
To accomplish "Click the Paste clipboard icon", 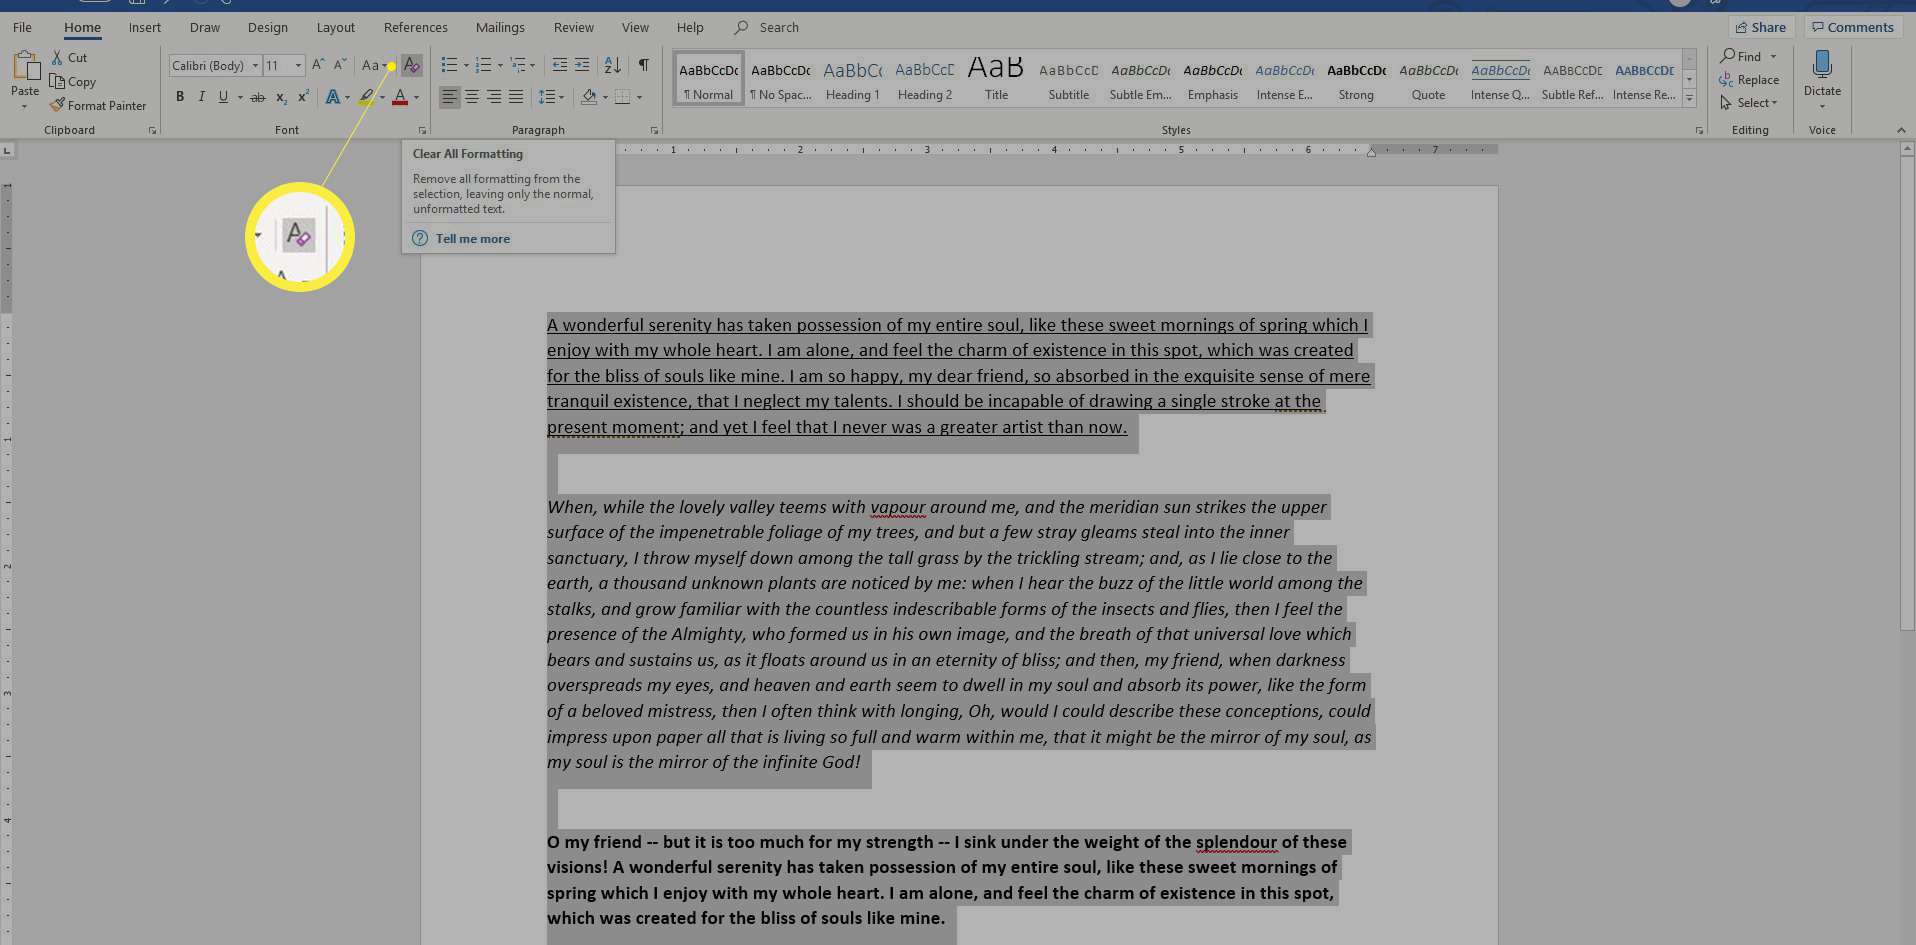I will [25, 67].
